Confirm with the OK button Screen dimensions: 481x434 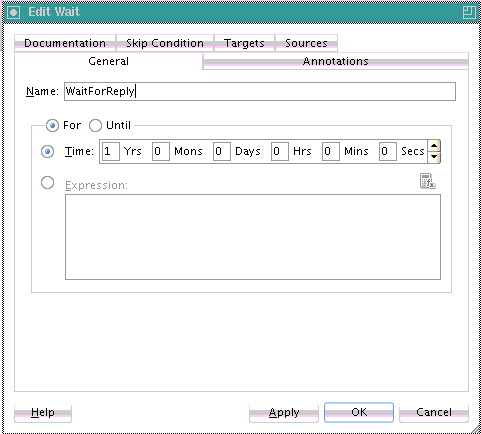(359, 412)
